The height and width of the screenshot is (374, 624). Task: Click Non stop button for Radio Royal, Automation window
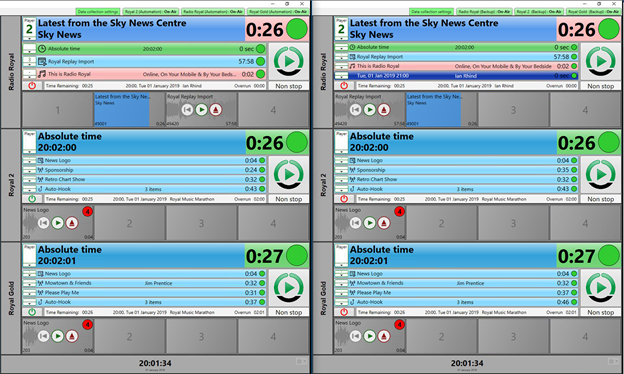289,86
